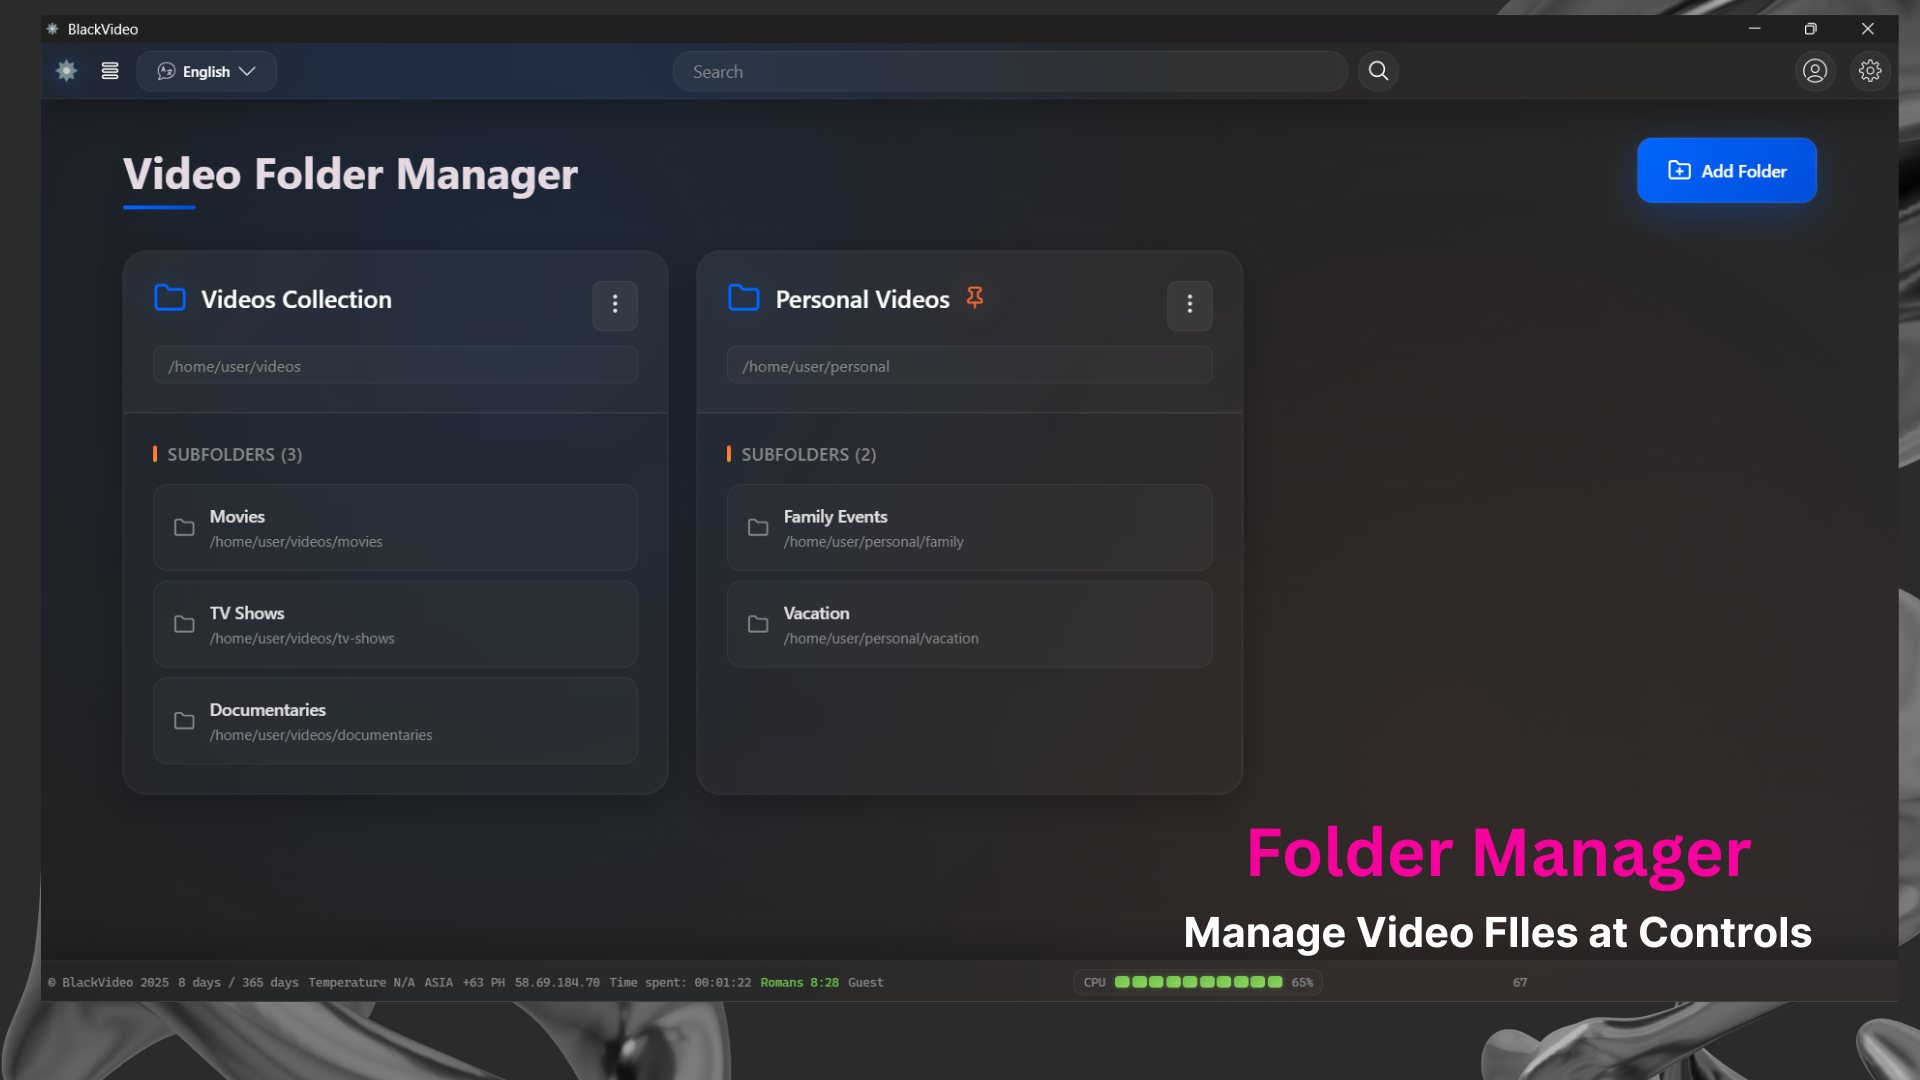The width and height of the screenshot is (1920, 1080).
Task: Click the folder icon on Personal Videos card
Action: pos(744,298)
